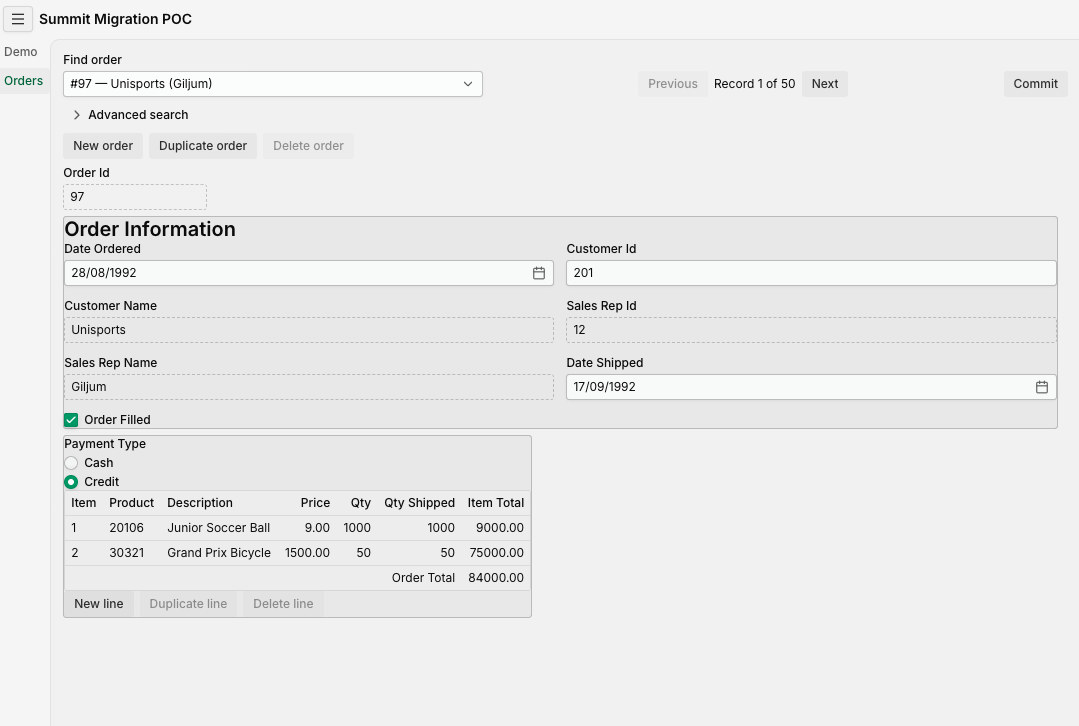The image size is (1079, 726).
Task: Click the price 1500.00 cell
Action: pyautogui.click(x=307, y=553)
